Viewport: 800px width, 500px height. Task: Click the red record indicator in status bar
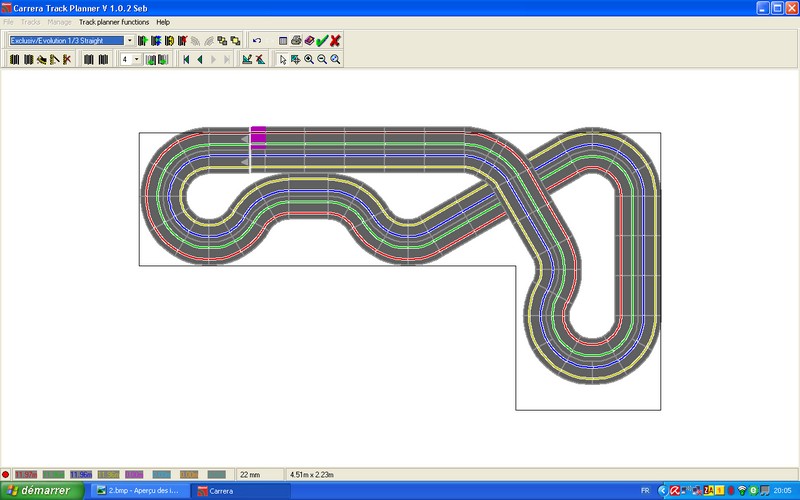6,473
